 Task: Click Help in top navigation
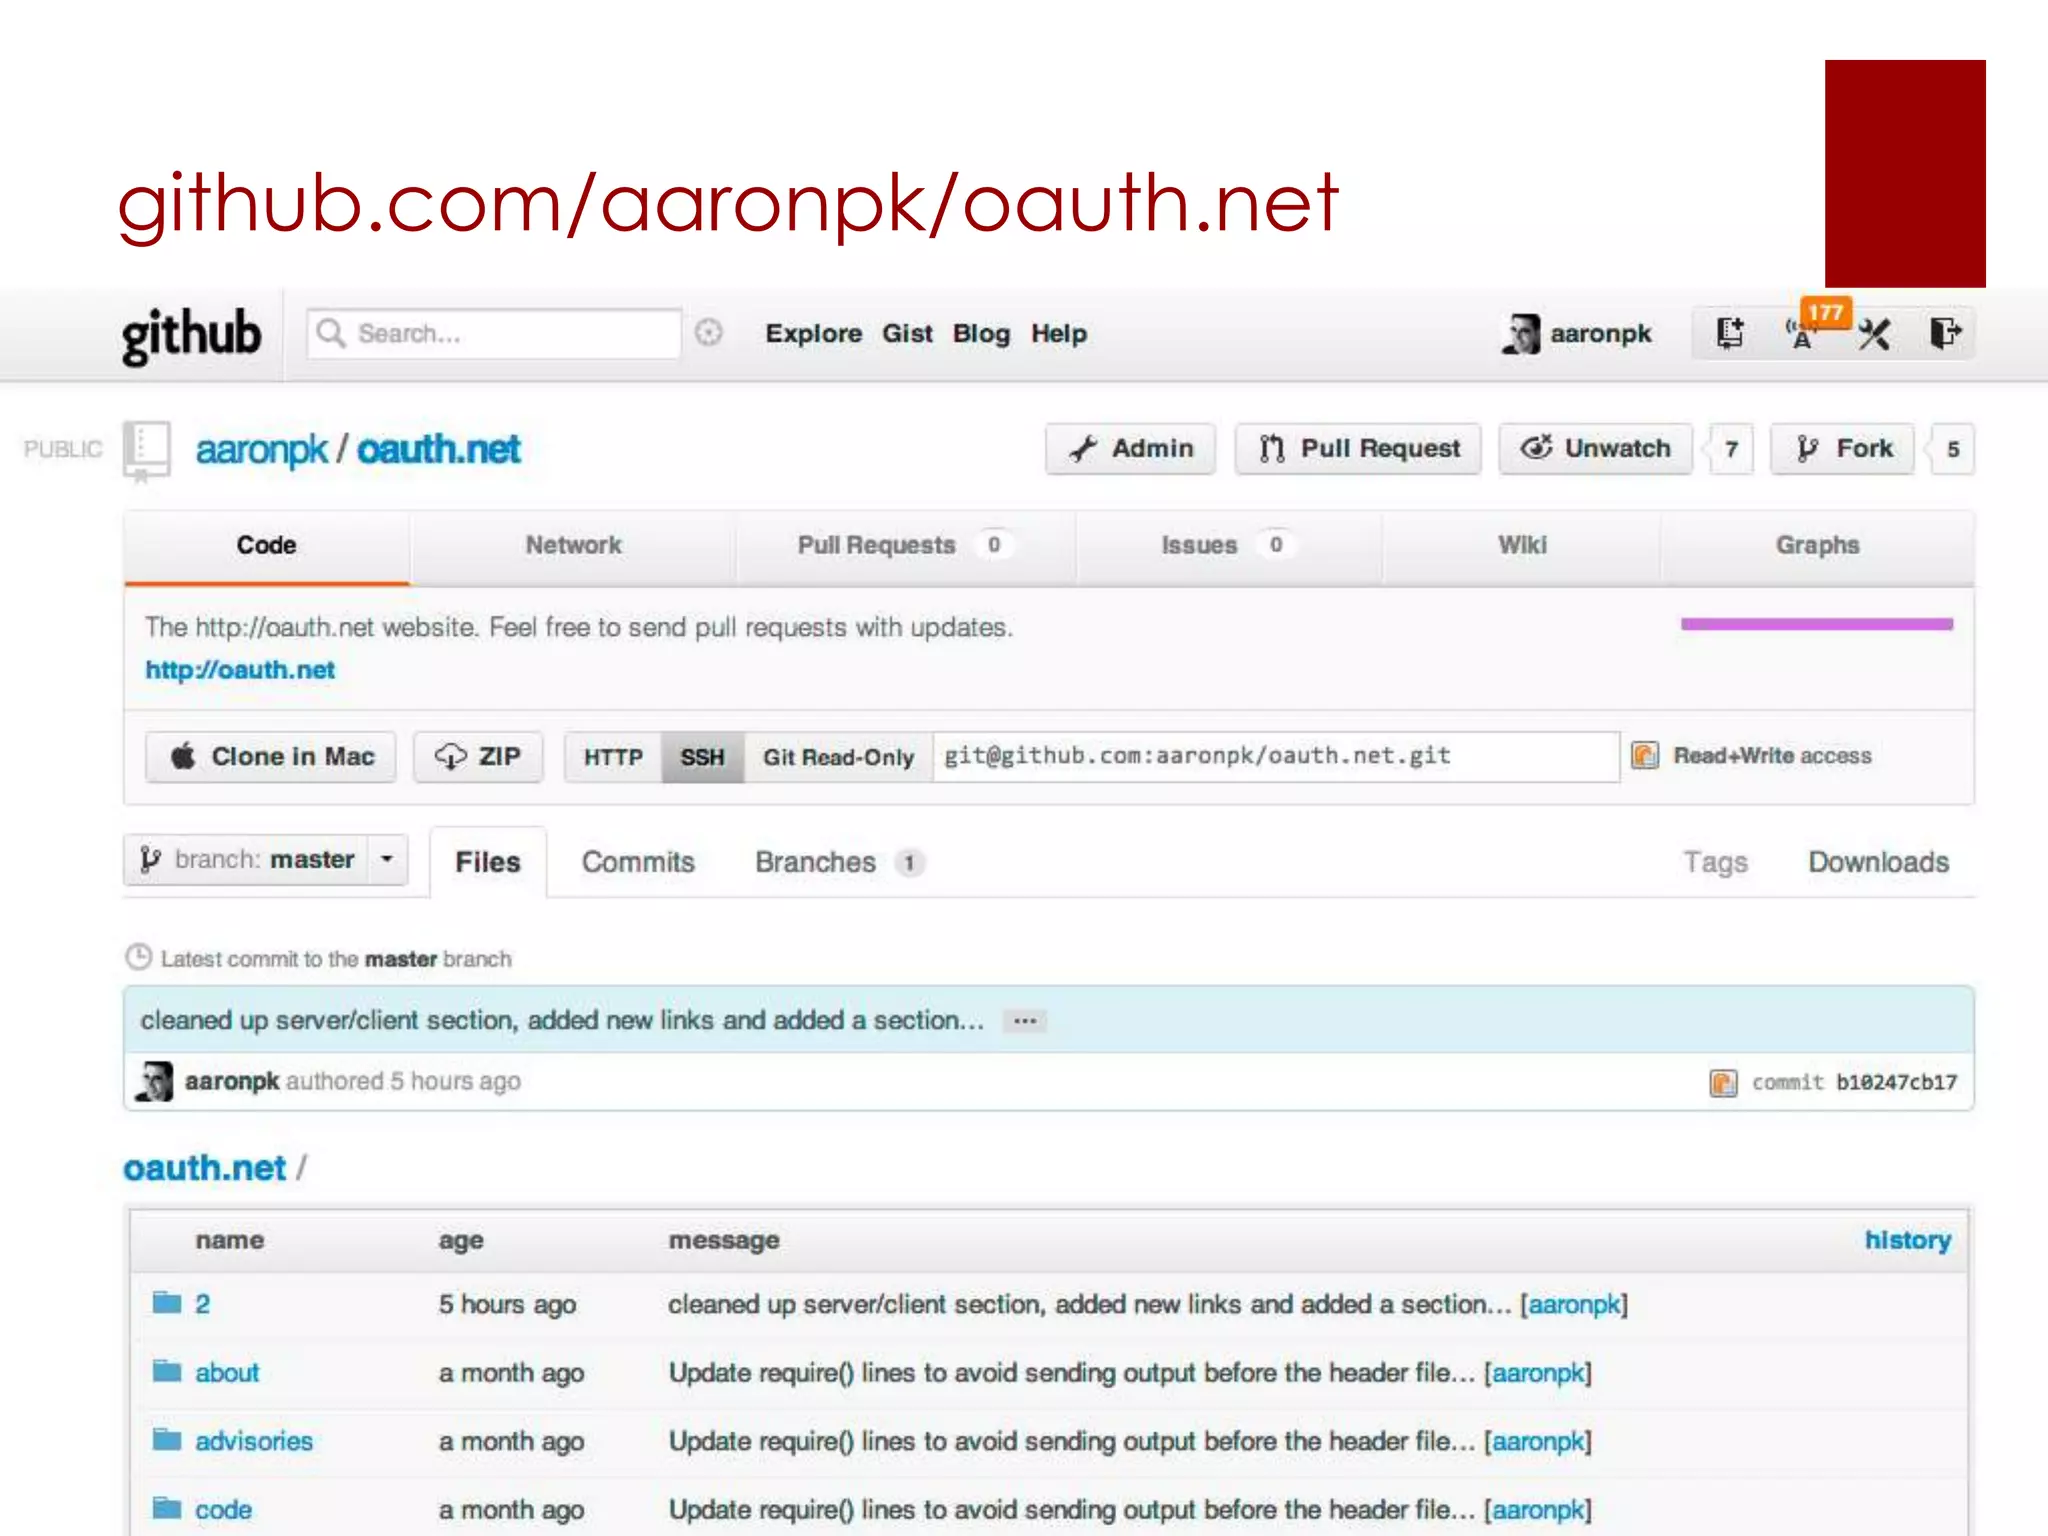coord(1059,334)
